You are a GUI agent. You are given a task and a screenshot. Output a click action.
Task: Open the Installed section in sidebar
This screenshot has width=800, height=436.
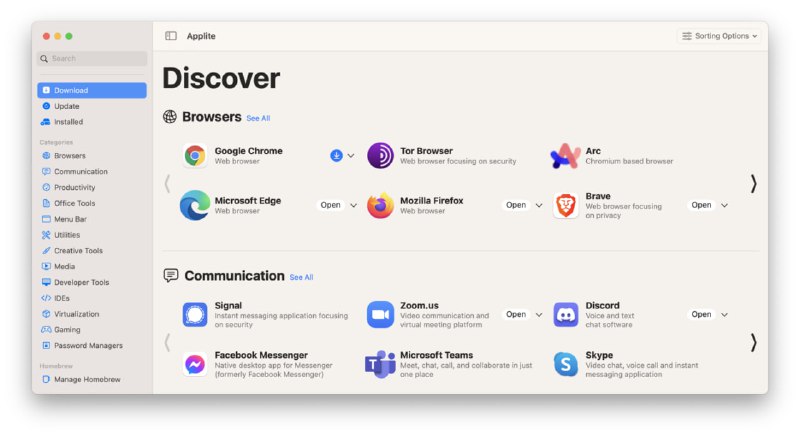pyautogui.click(x=68, y=122)
